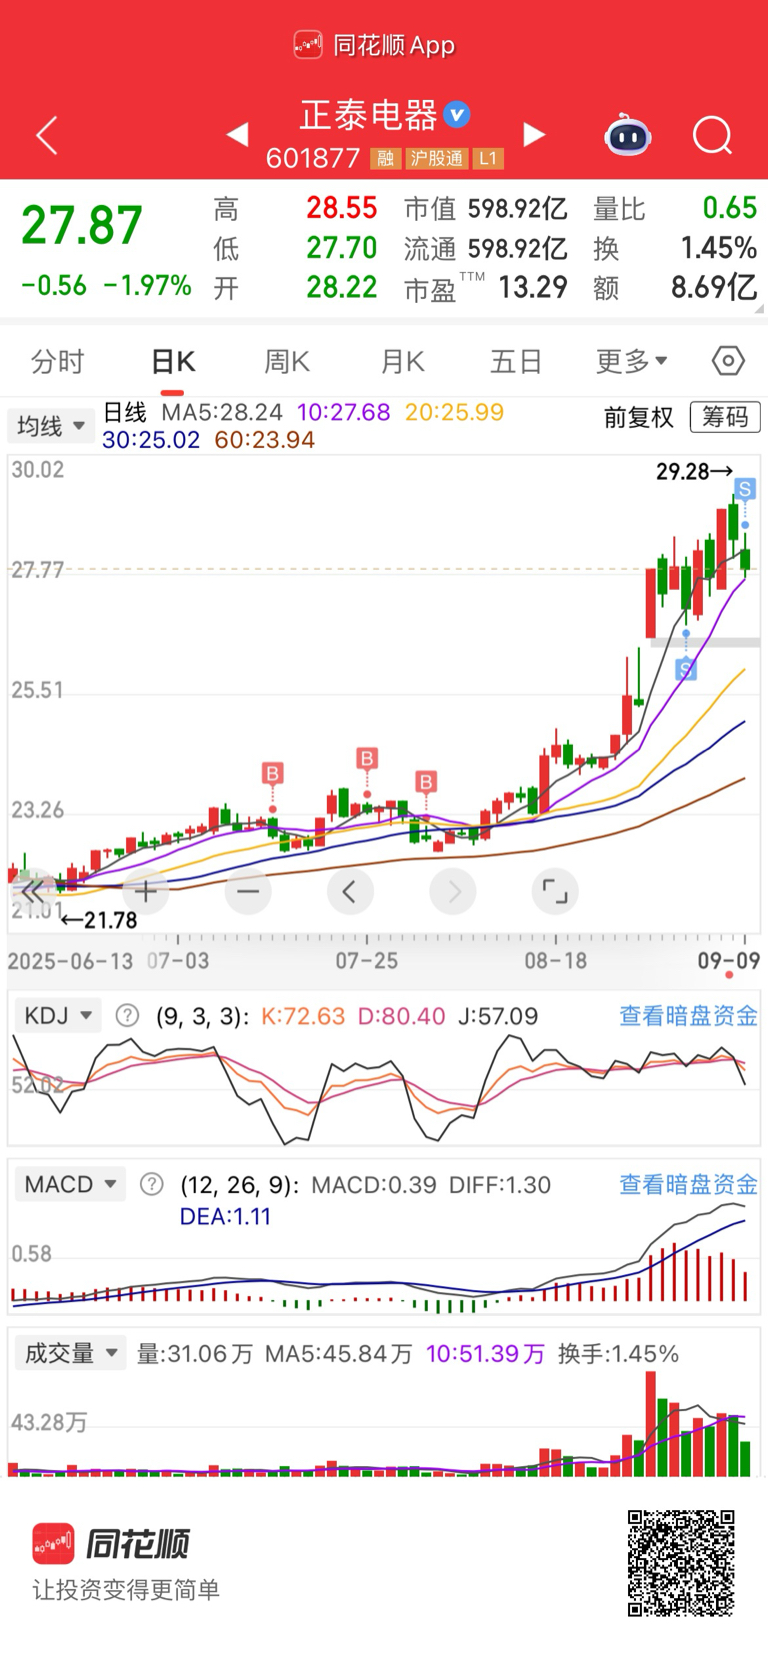The width and height of the screenshot is (768, 1663).
Task: Switch to the 五日 tab
Action: tap(516, 361)
